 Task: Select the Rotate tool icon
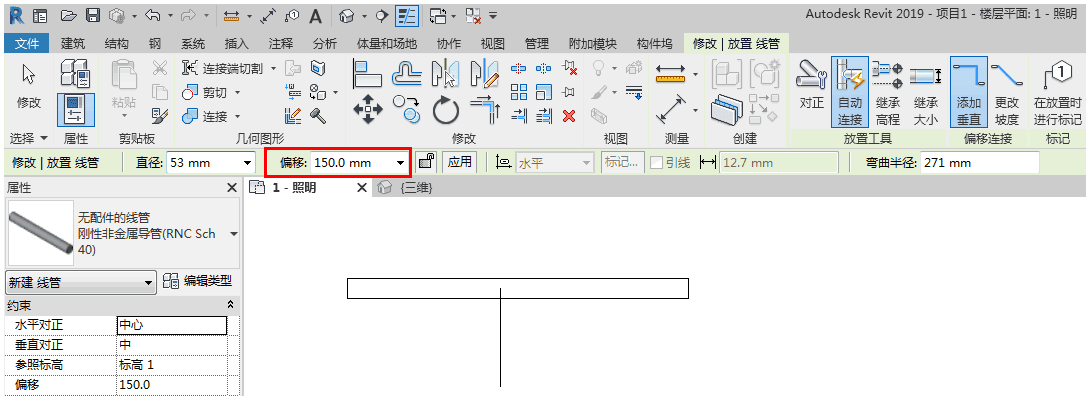click(446, 108)
